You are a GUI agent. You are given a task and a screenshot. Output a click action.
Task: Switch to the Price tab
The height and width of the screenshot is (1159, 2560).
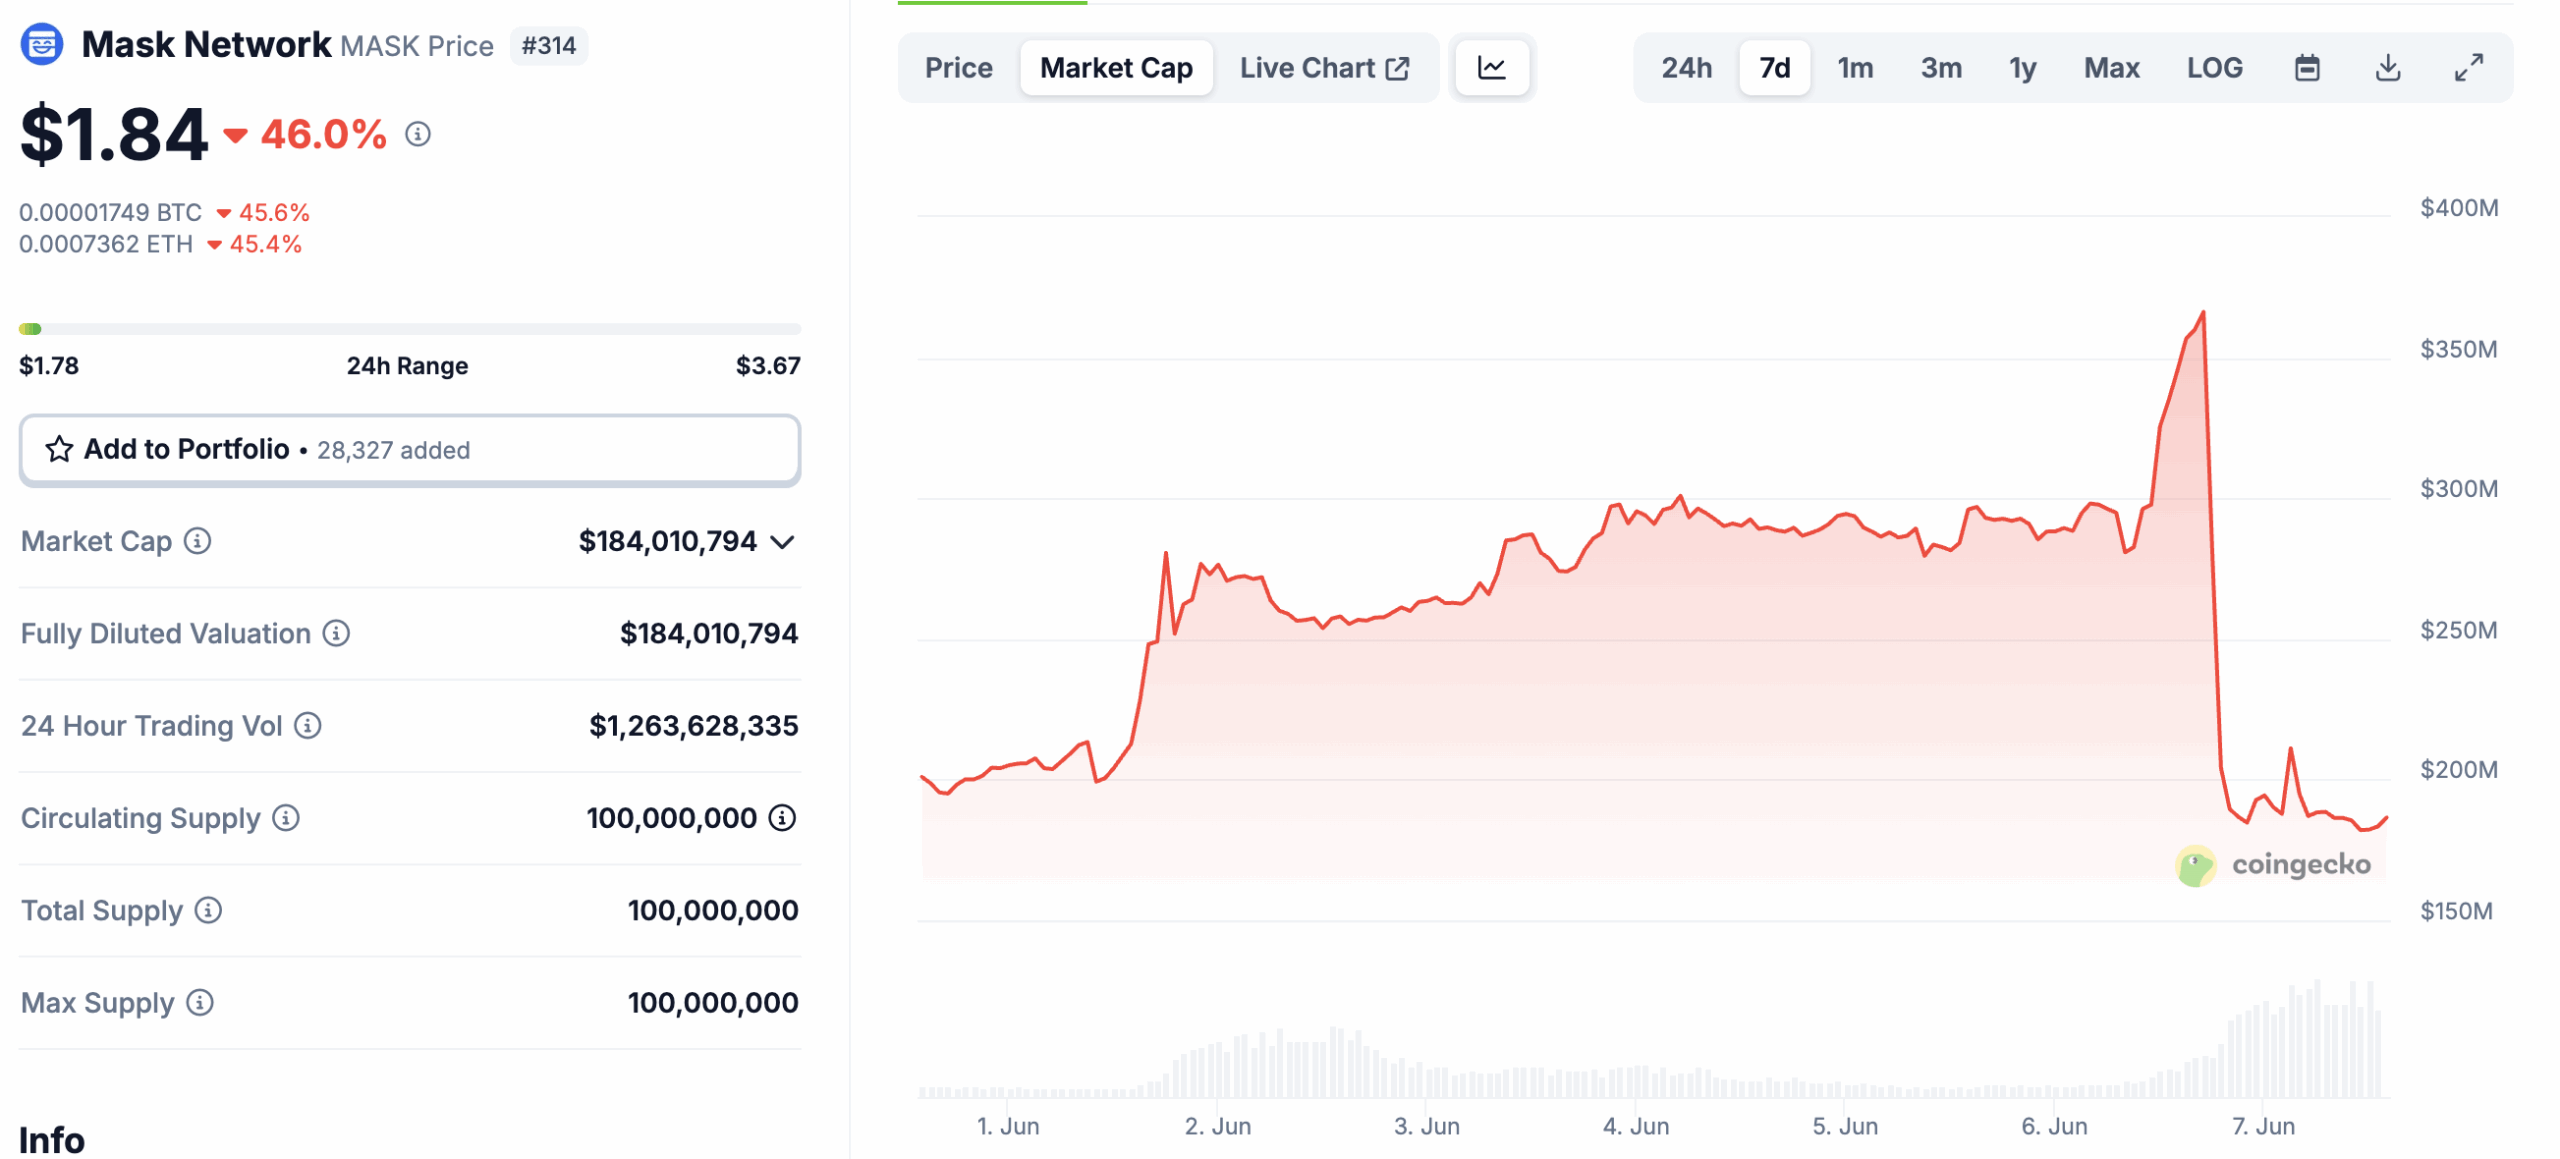point(957,67)
